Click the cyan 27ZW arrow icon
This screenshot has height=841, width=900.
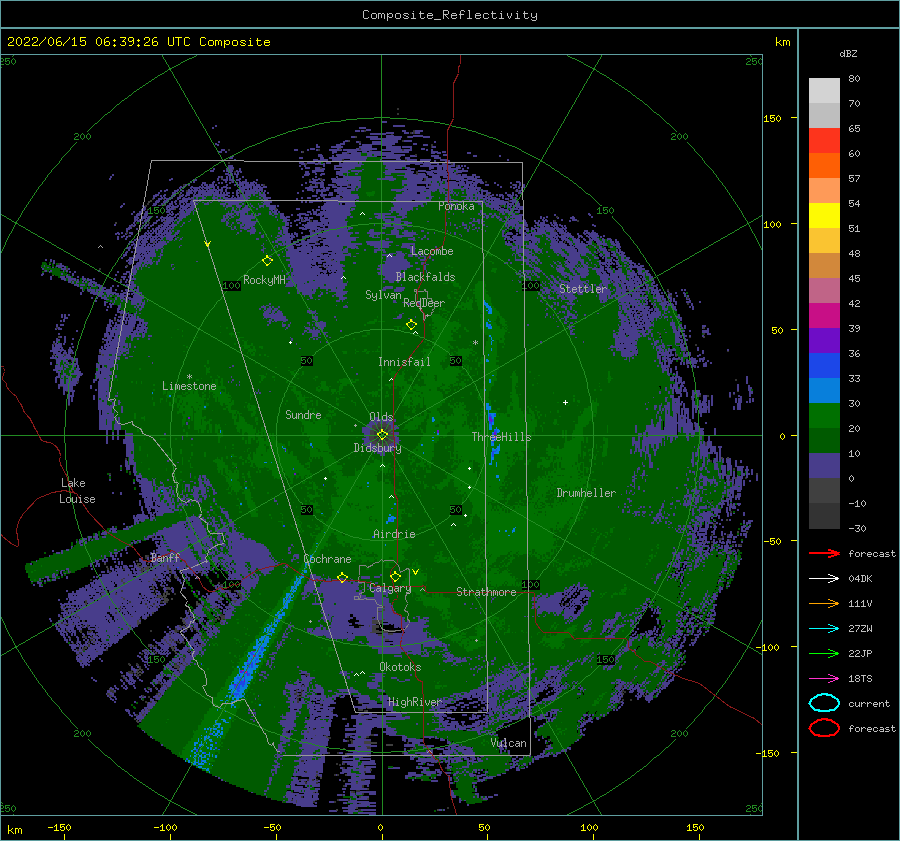[x=824, y=629]
